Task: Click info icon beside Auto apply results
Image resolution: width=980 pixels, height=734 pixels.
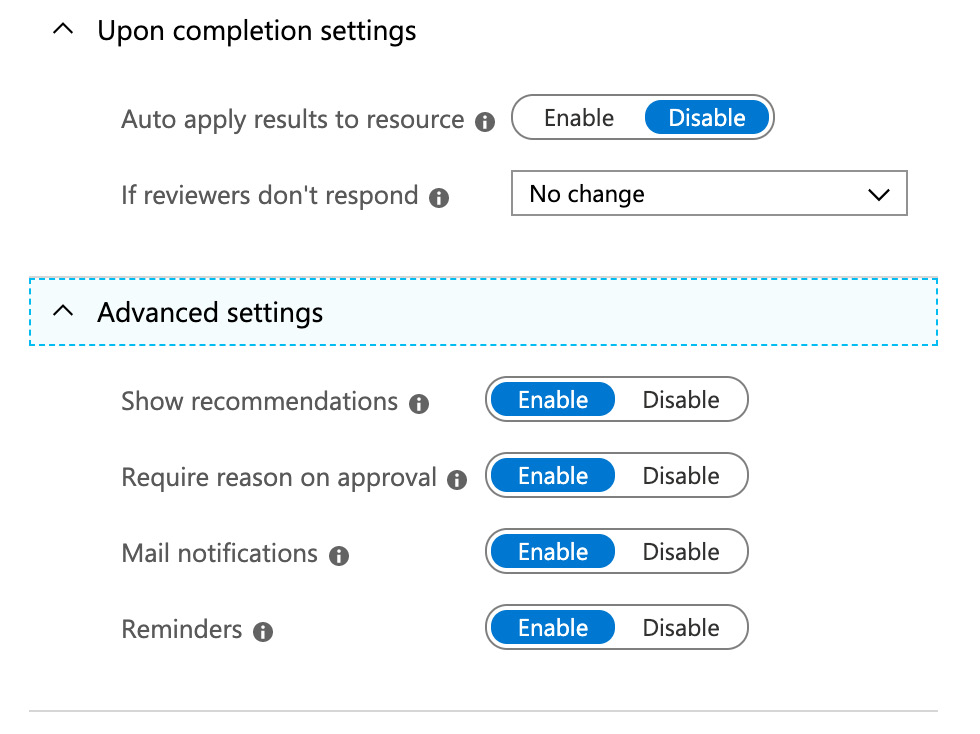Action: (485, 122)
